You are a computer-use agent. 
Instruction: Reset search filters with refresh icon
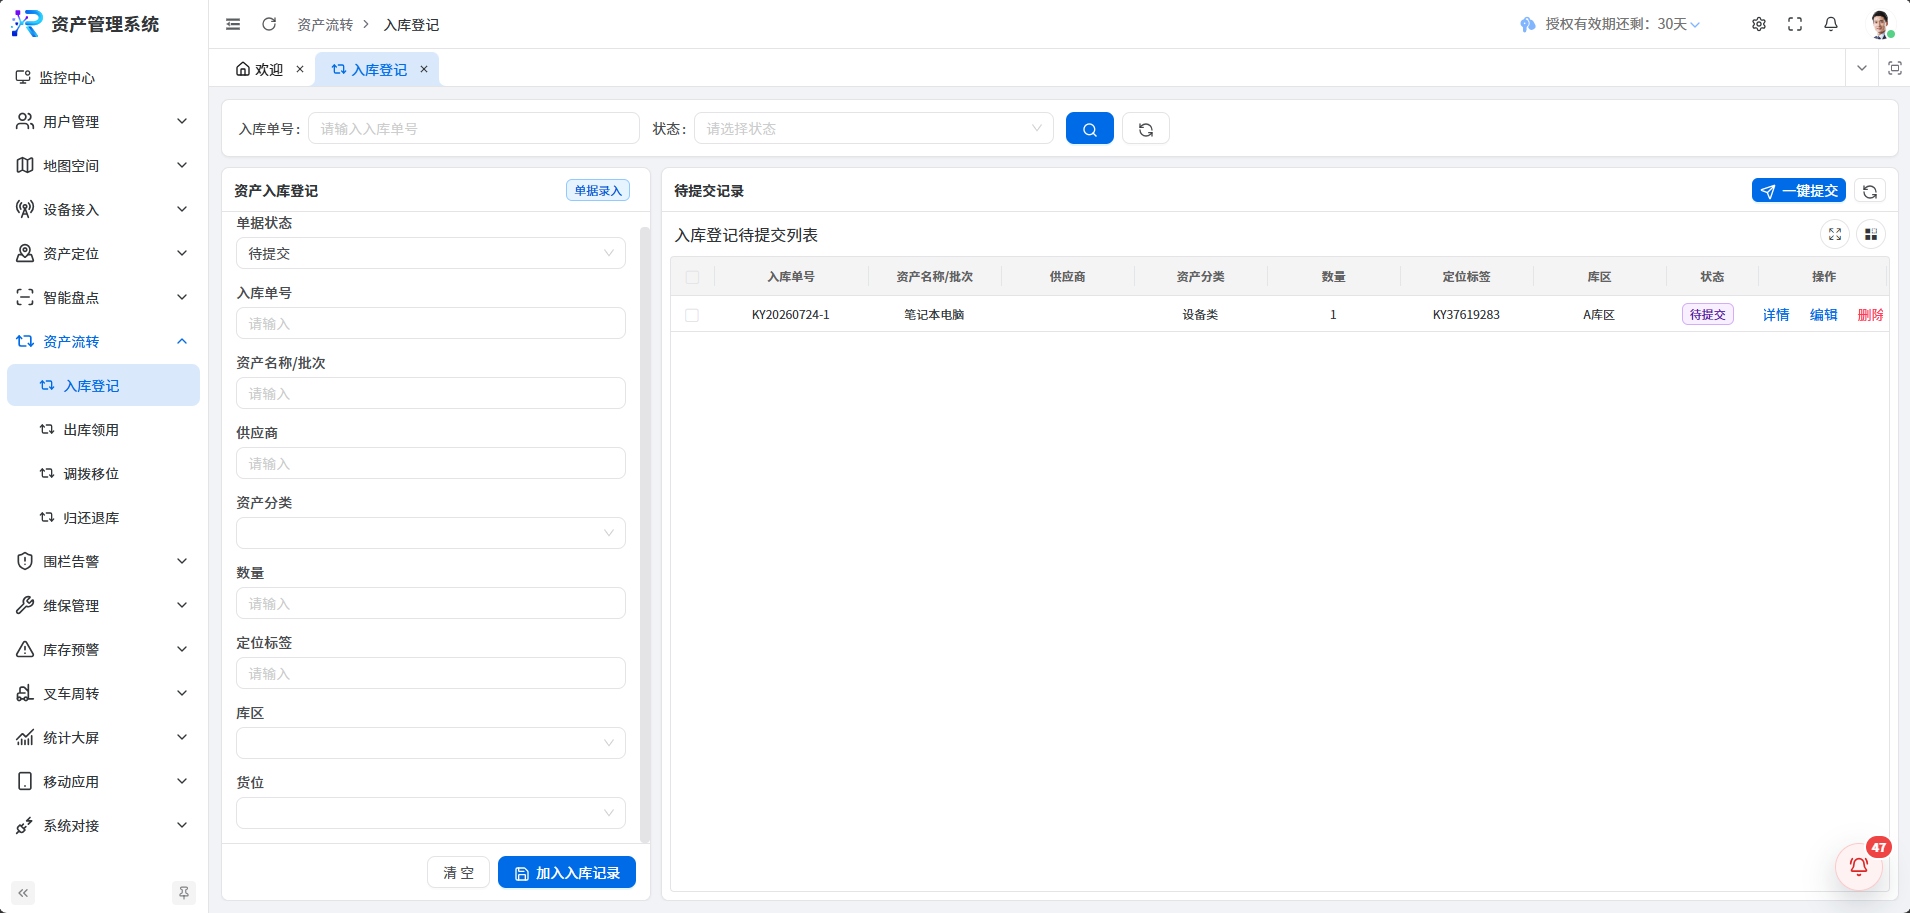tap(1146, 129)
